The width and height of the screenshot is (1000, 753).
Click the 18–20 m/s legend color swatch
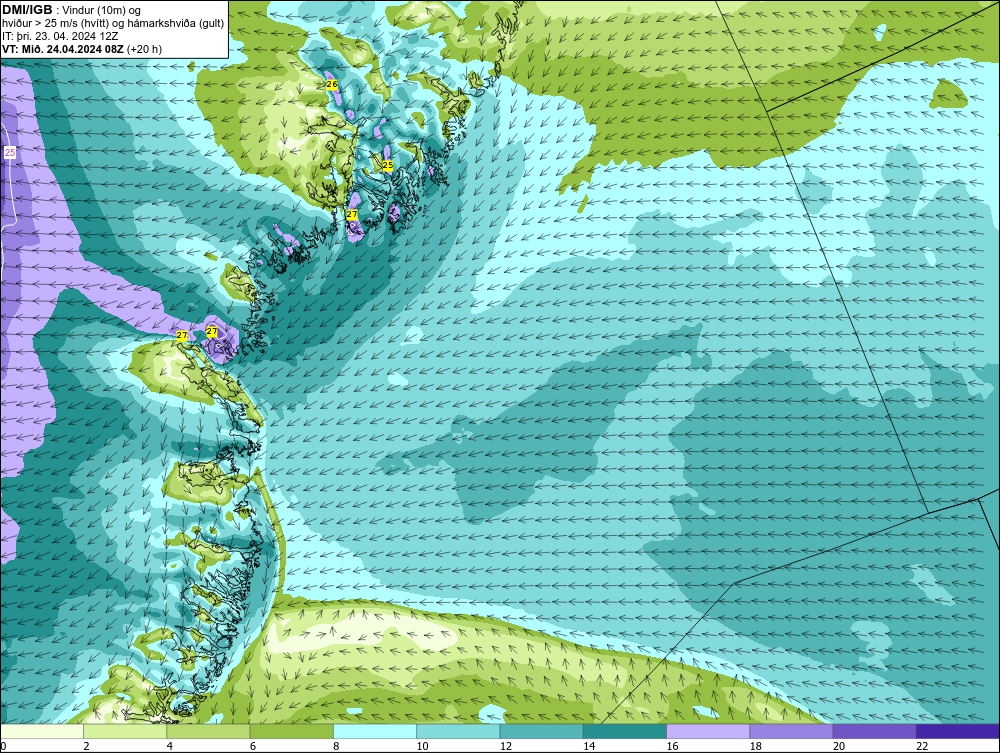pos(791,731)
